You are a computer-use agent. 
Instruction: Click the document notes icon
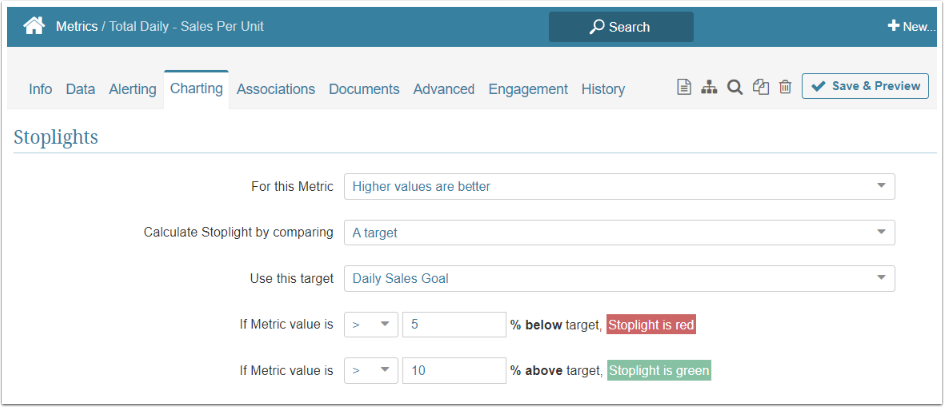coord(684,88)
